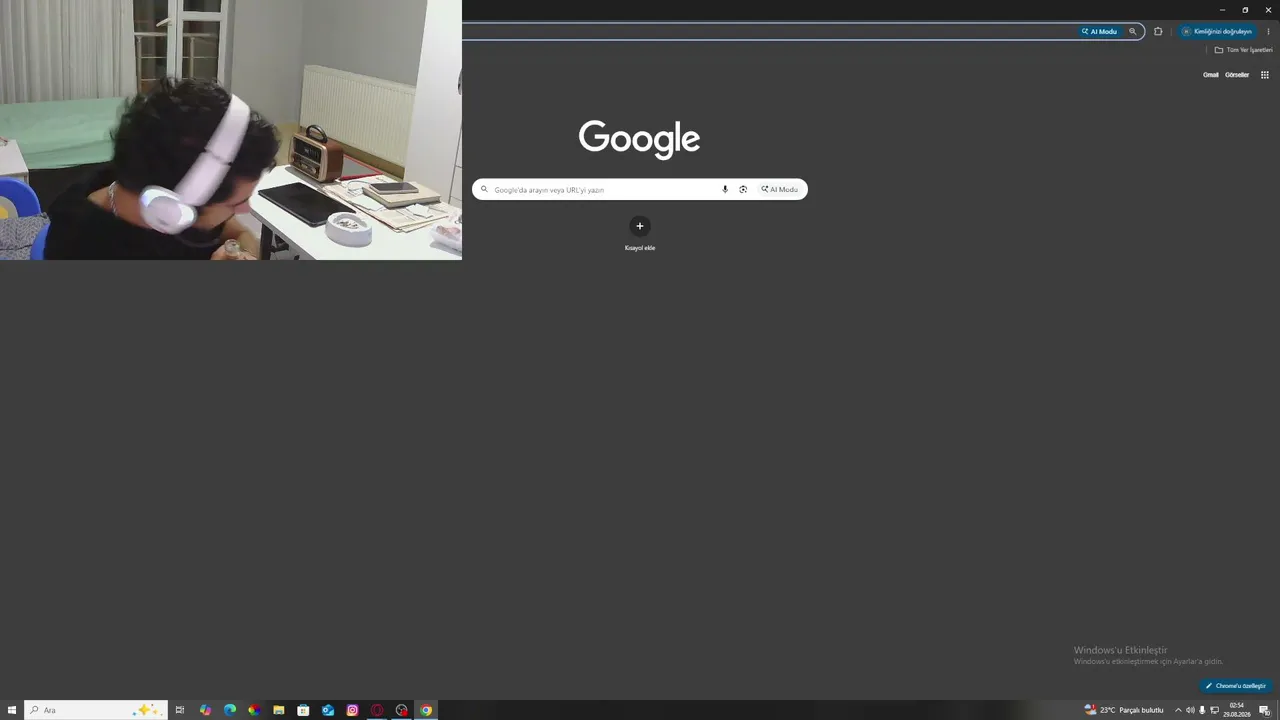Click the Kimliğinizi doğrulayın profile button
The image size is (1280, 720).
click(x=1217, y=31)
